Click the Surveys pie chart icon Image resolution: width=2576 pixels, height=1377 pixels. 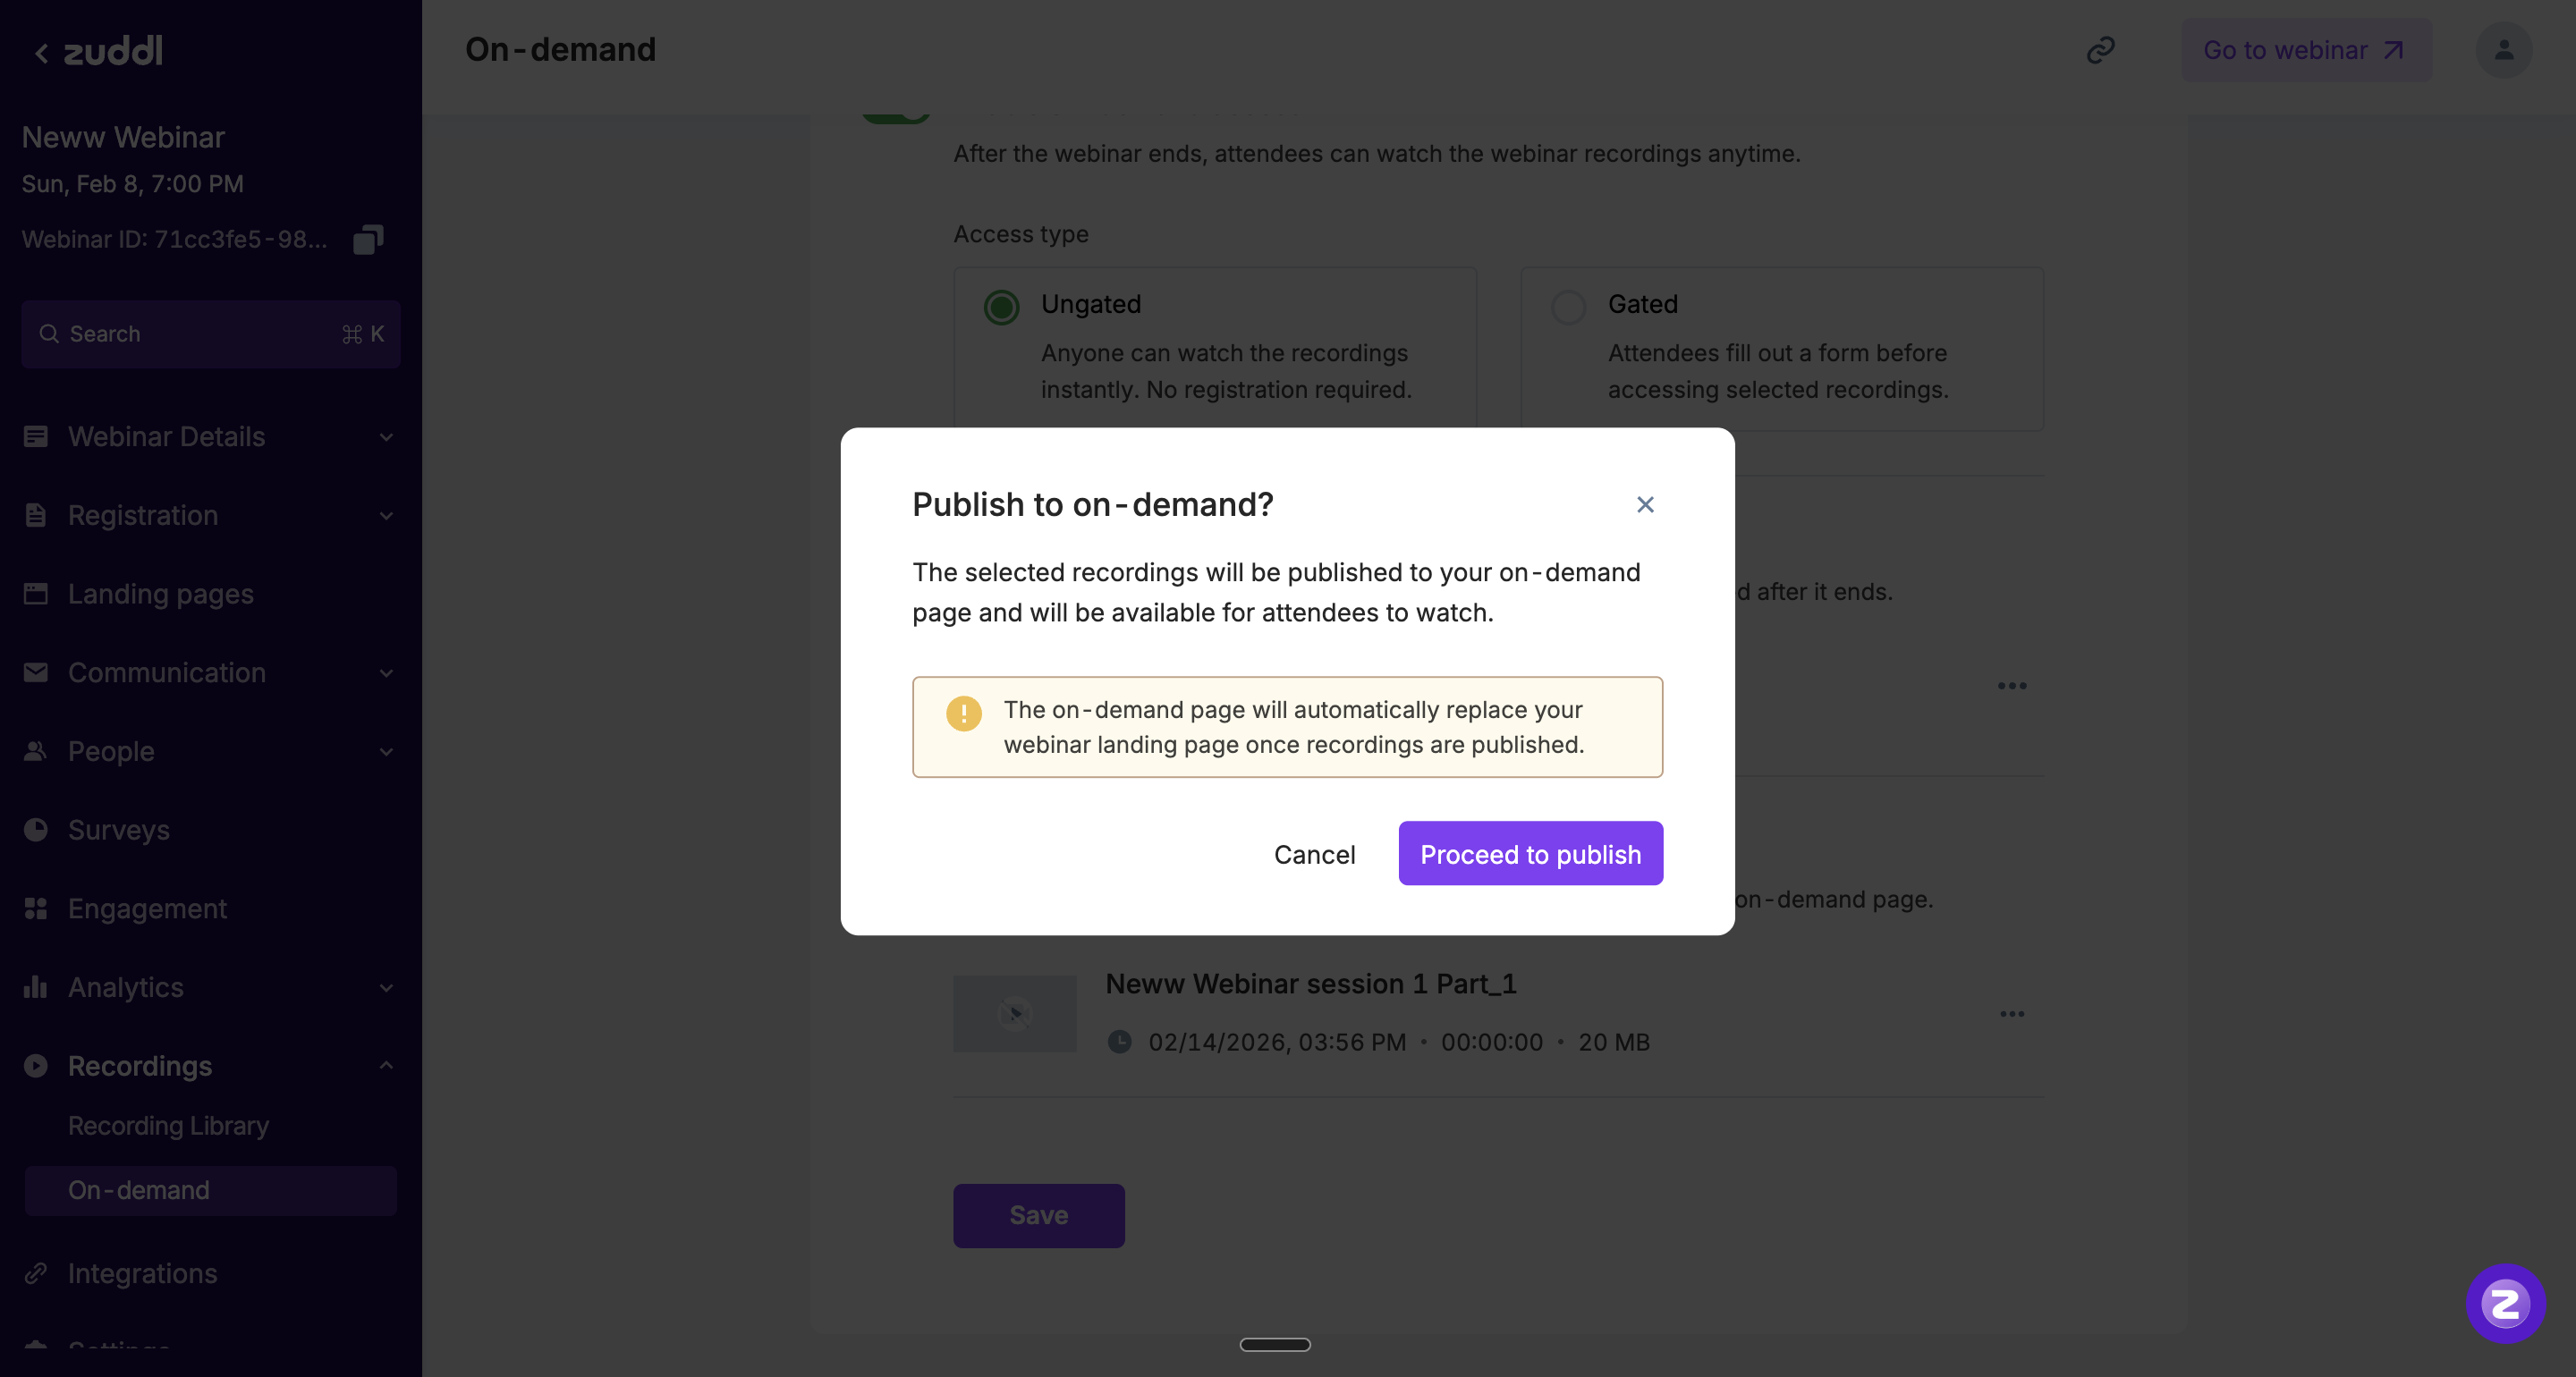(x=36, y=830)
